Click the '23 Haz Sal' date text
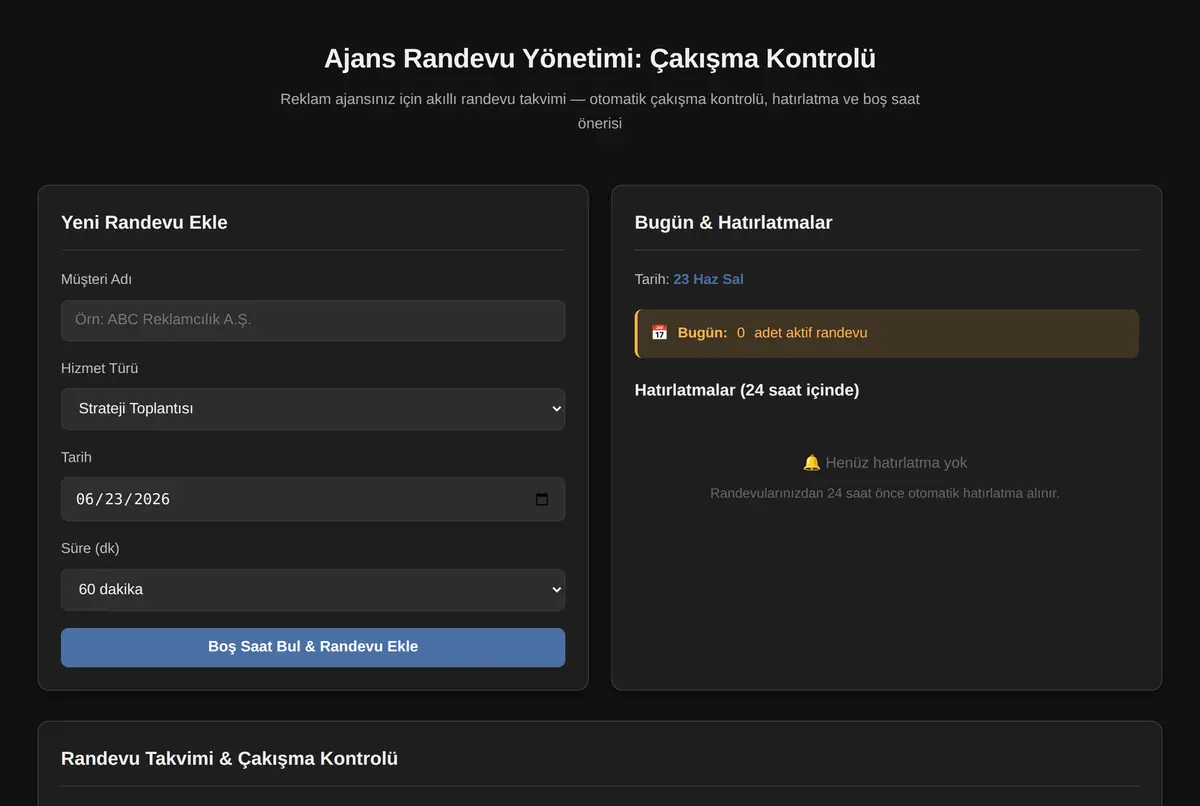 [708, 279]
